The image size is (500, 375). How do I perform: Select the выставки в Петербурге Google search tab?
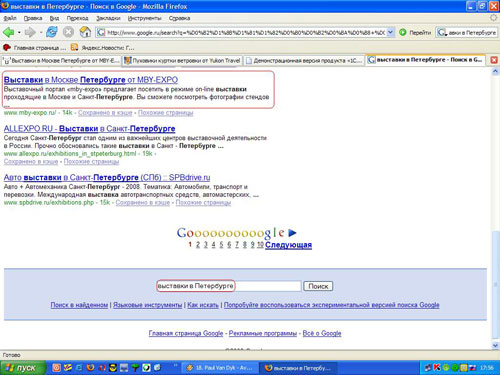[425, 60]
